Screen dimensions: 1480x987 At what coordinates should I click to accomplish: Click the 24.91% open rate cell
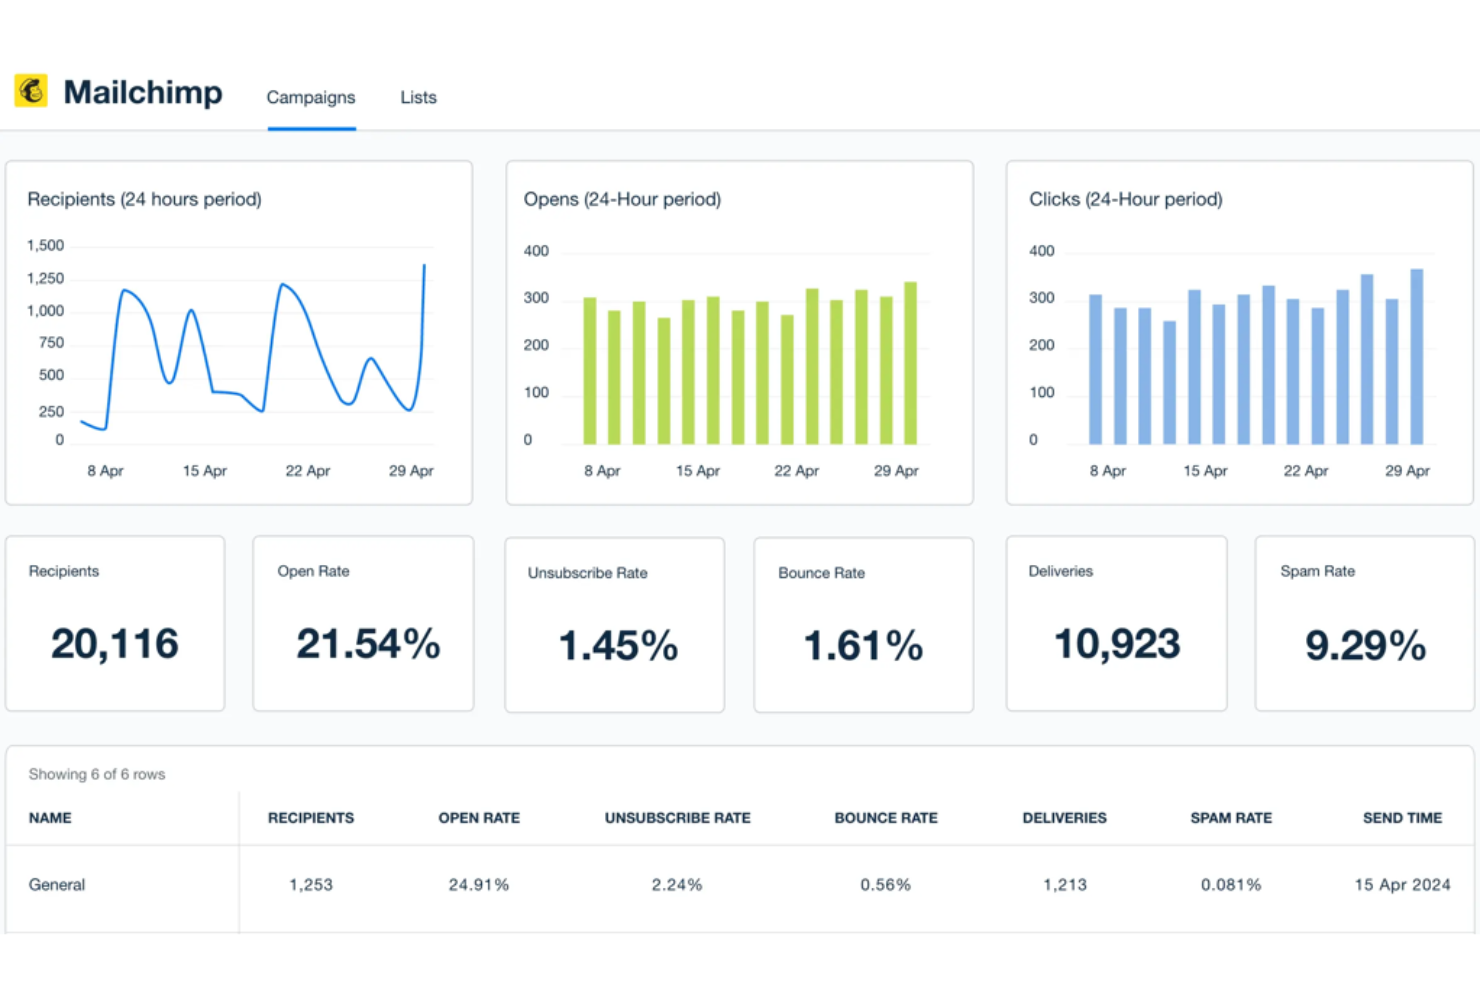click(x=479, y=885)
